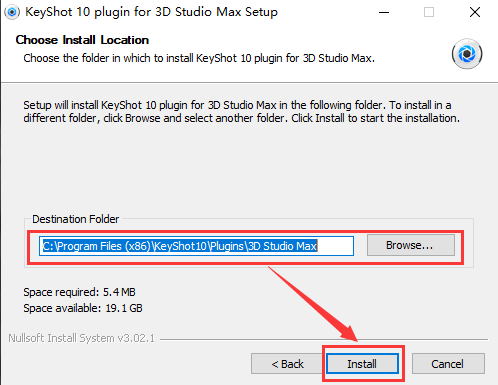Click the Space available: 19.1 GB text
This screenshot has height=385, width=498.
(83, 308)
